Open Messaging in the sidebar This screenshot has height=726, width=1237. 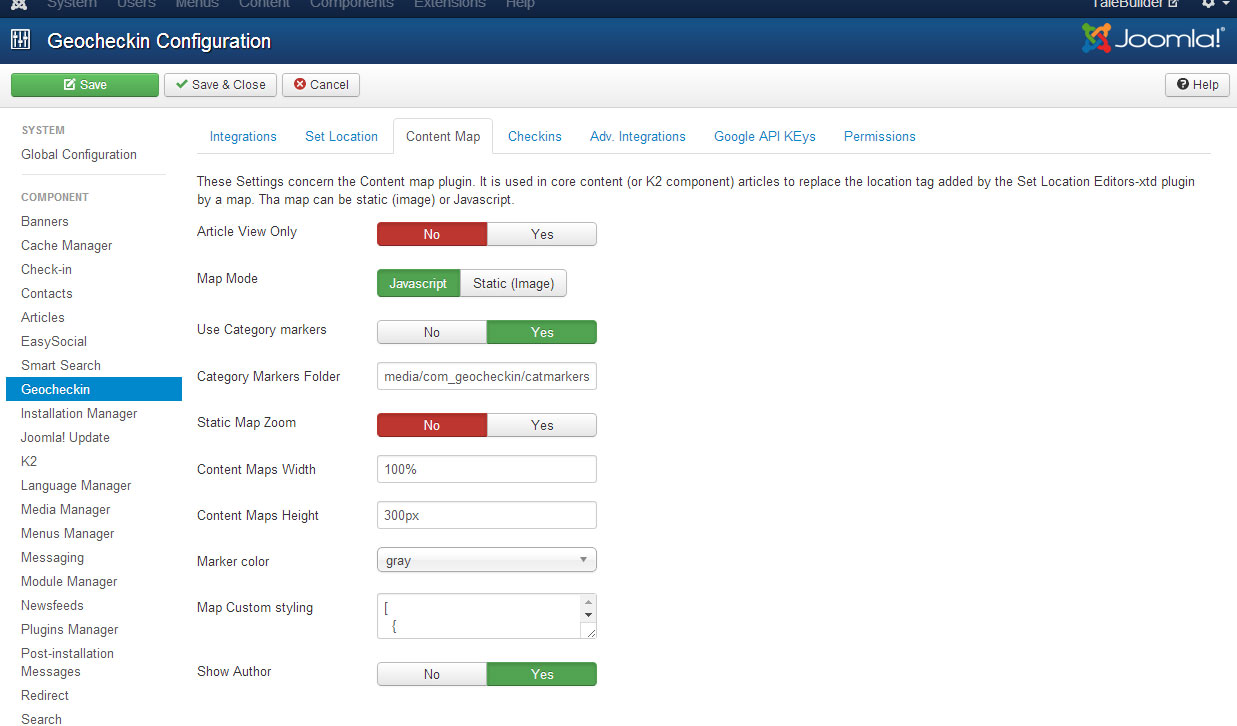coord(52,558)
